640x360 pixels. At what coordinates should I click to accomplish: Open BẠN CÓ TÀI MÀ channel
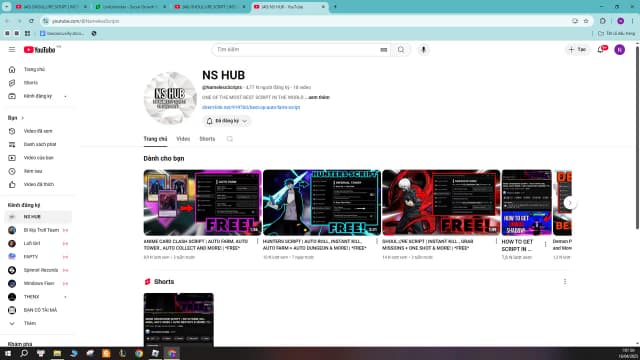point(39,310)
